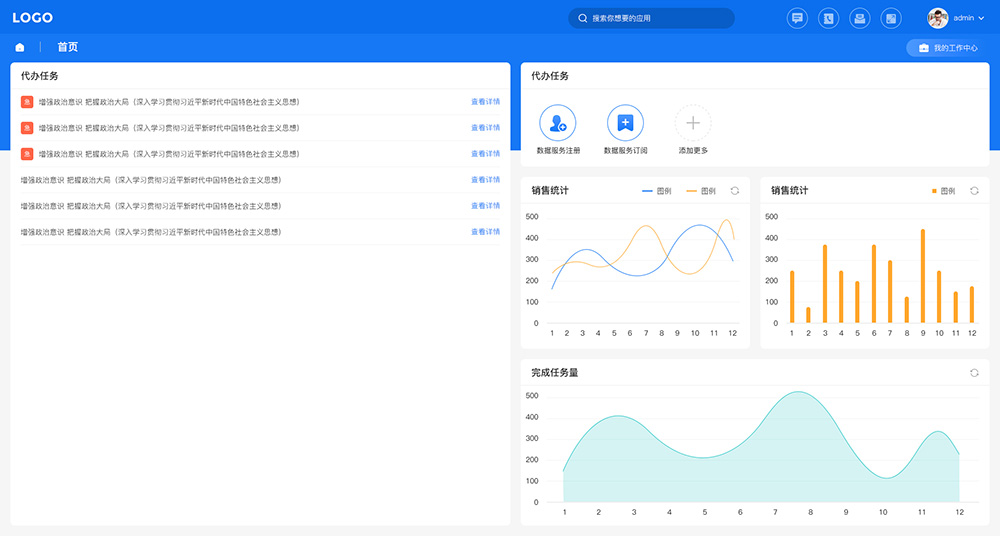Go to home via the house icon
This screenshot has width=1000, height=536.
pyautogui.click(x=20, y=47)
